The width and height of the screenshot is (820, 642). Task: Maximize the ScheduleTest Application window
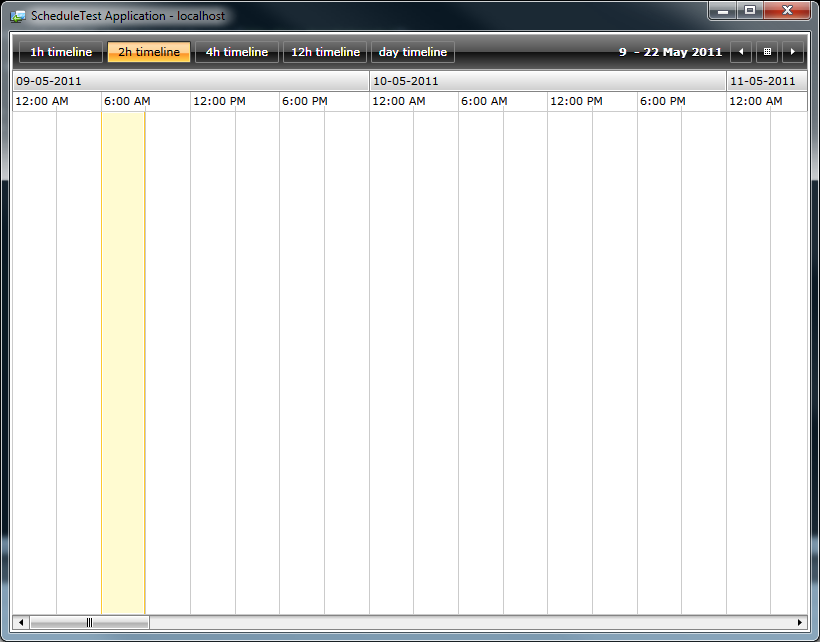coord(750,10)
